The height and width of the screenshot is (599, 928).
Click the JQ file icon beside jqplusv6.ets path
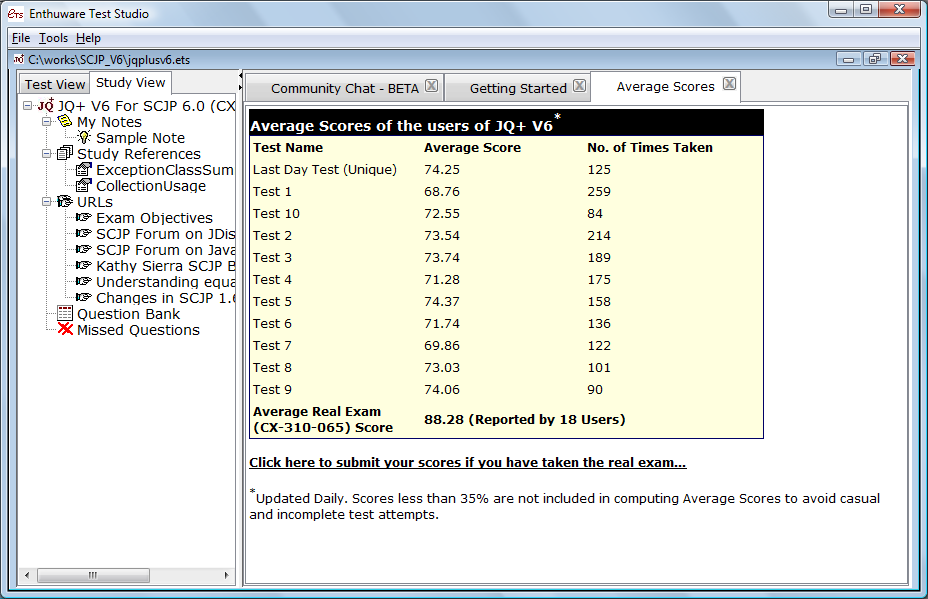(x=19, y=59)
